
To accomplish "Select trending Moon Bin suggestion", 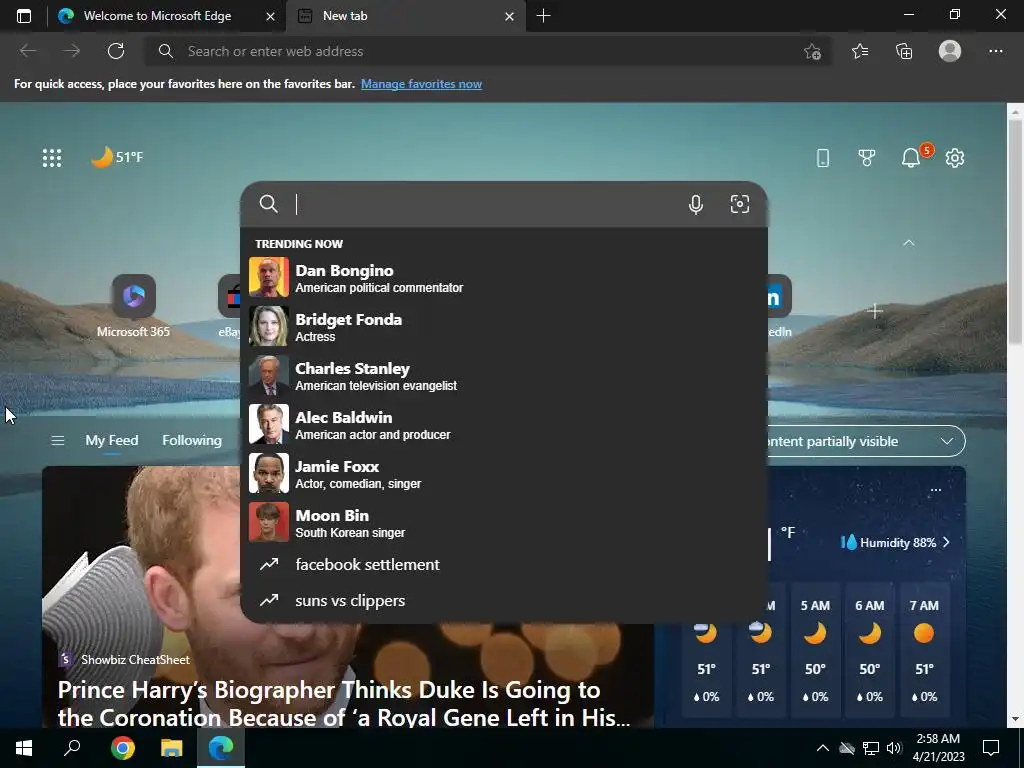I will pos(504,522).
